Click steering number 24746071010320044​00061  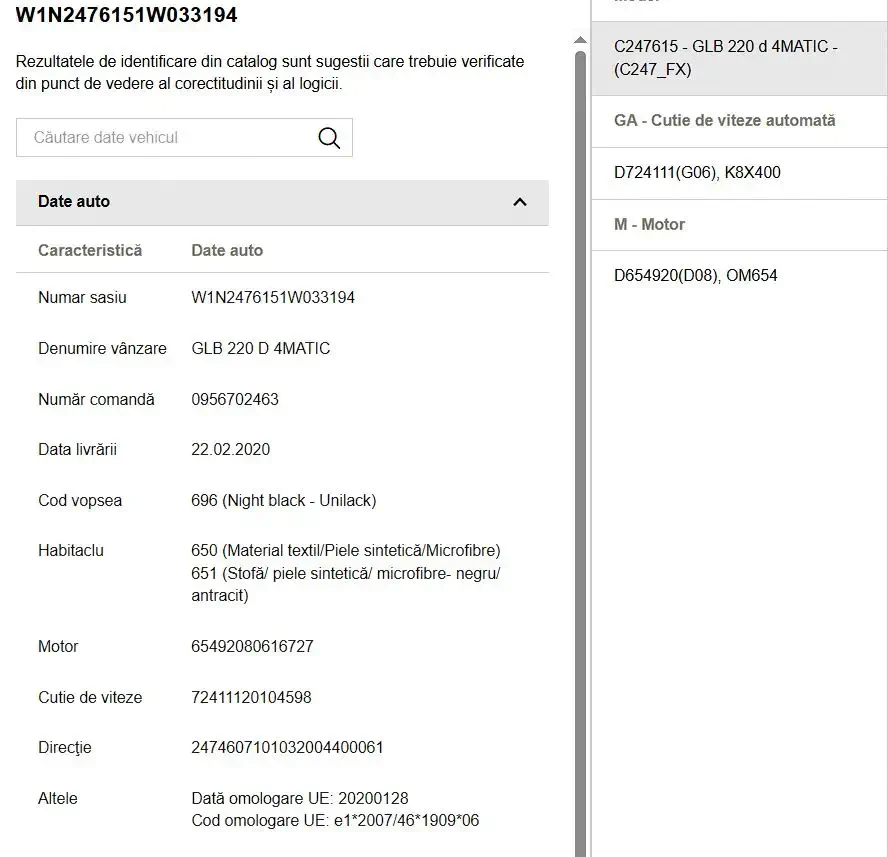tap(287, 748)
